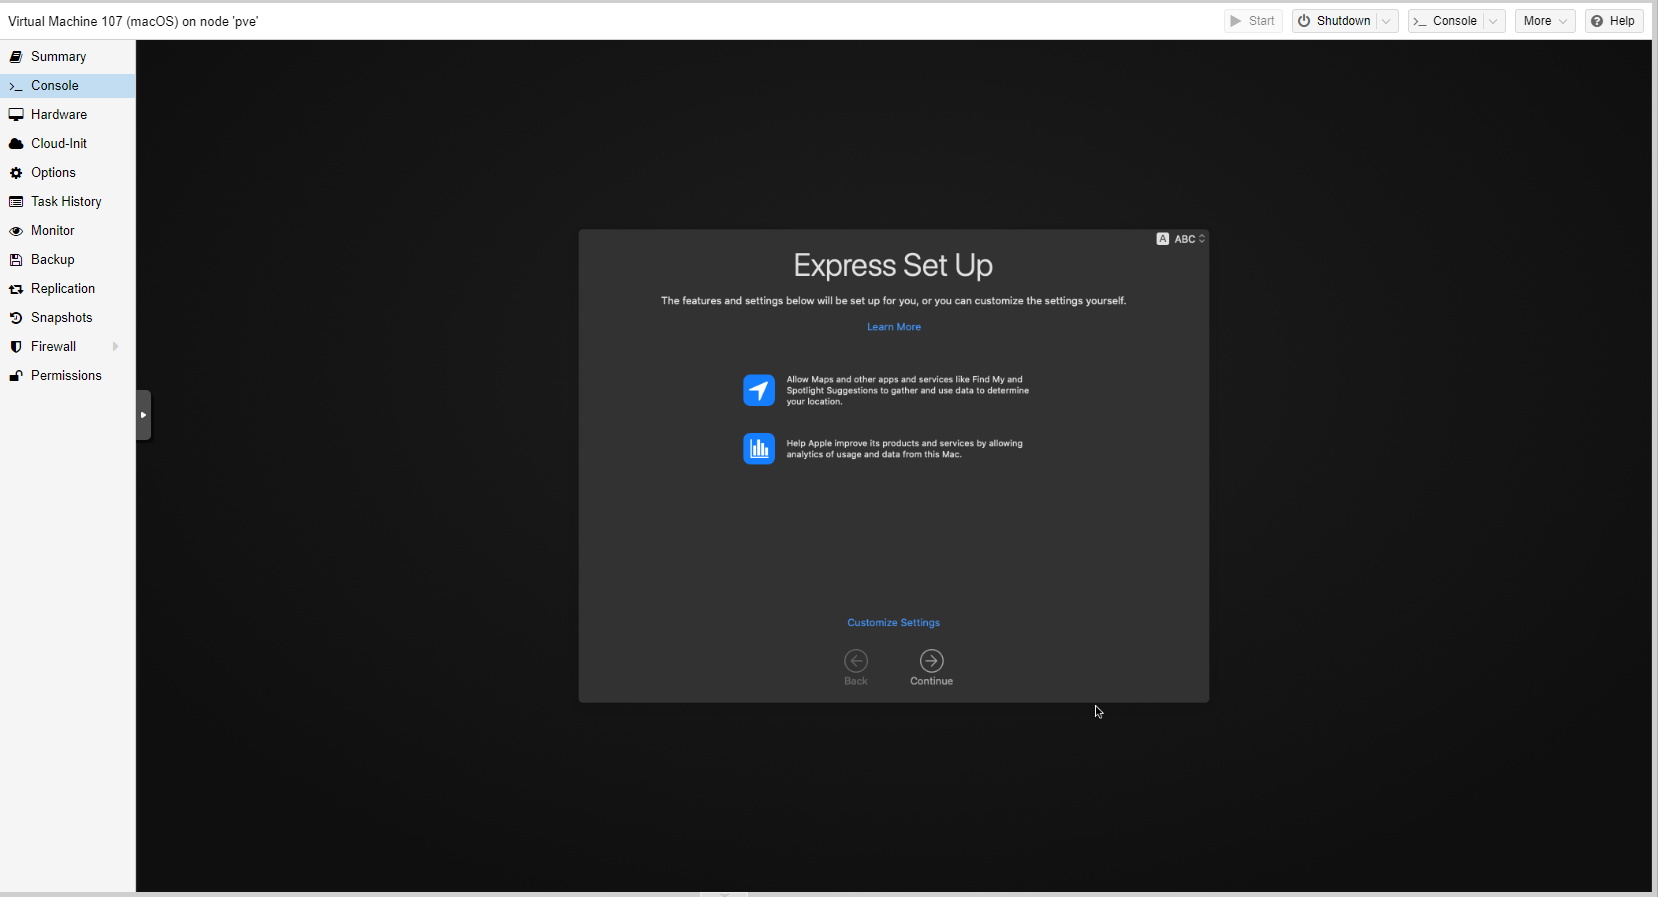
Task: Click the Analytics bar chart icon
Action: pos(759,449)
